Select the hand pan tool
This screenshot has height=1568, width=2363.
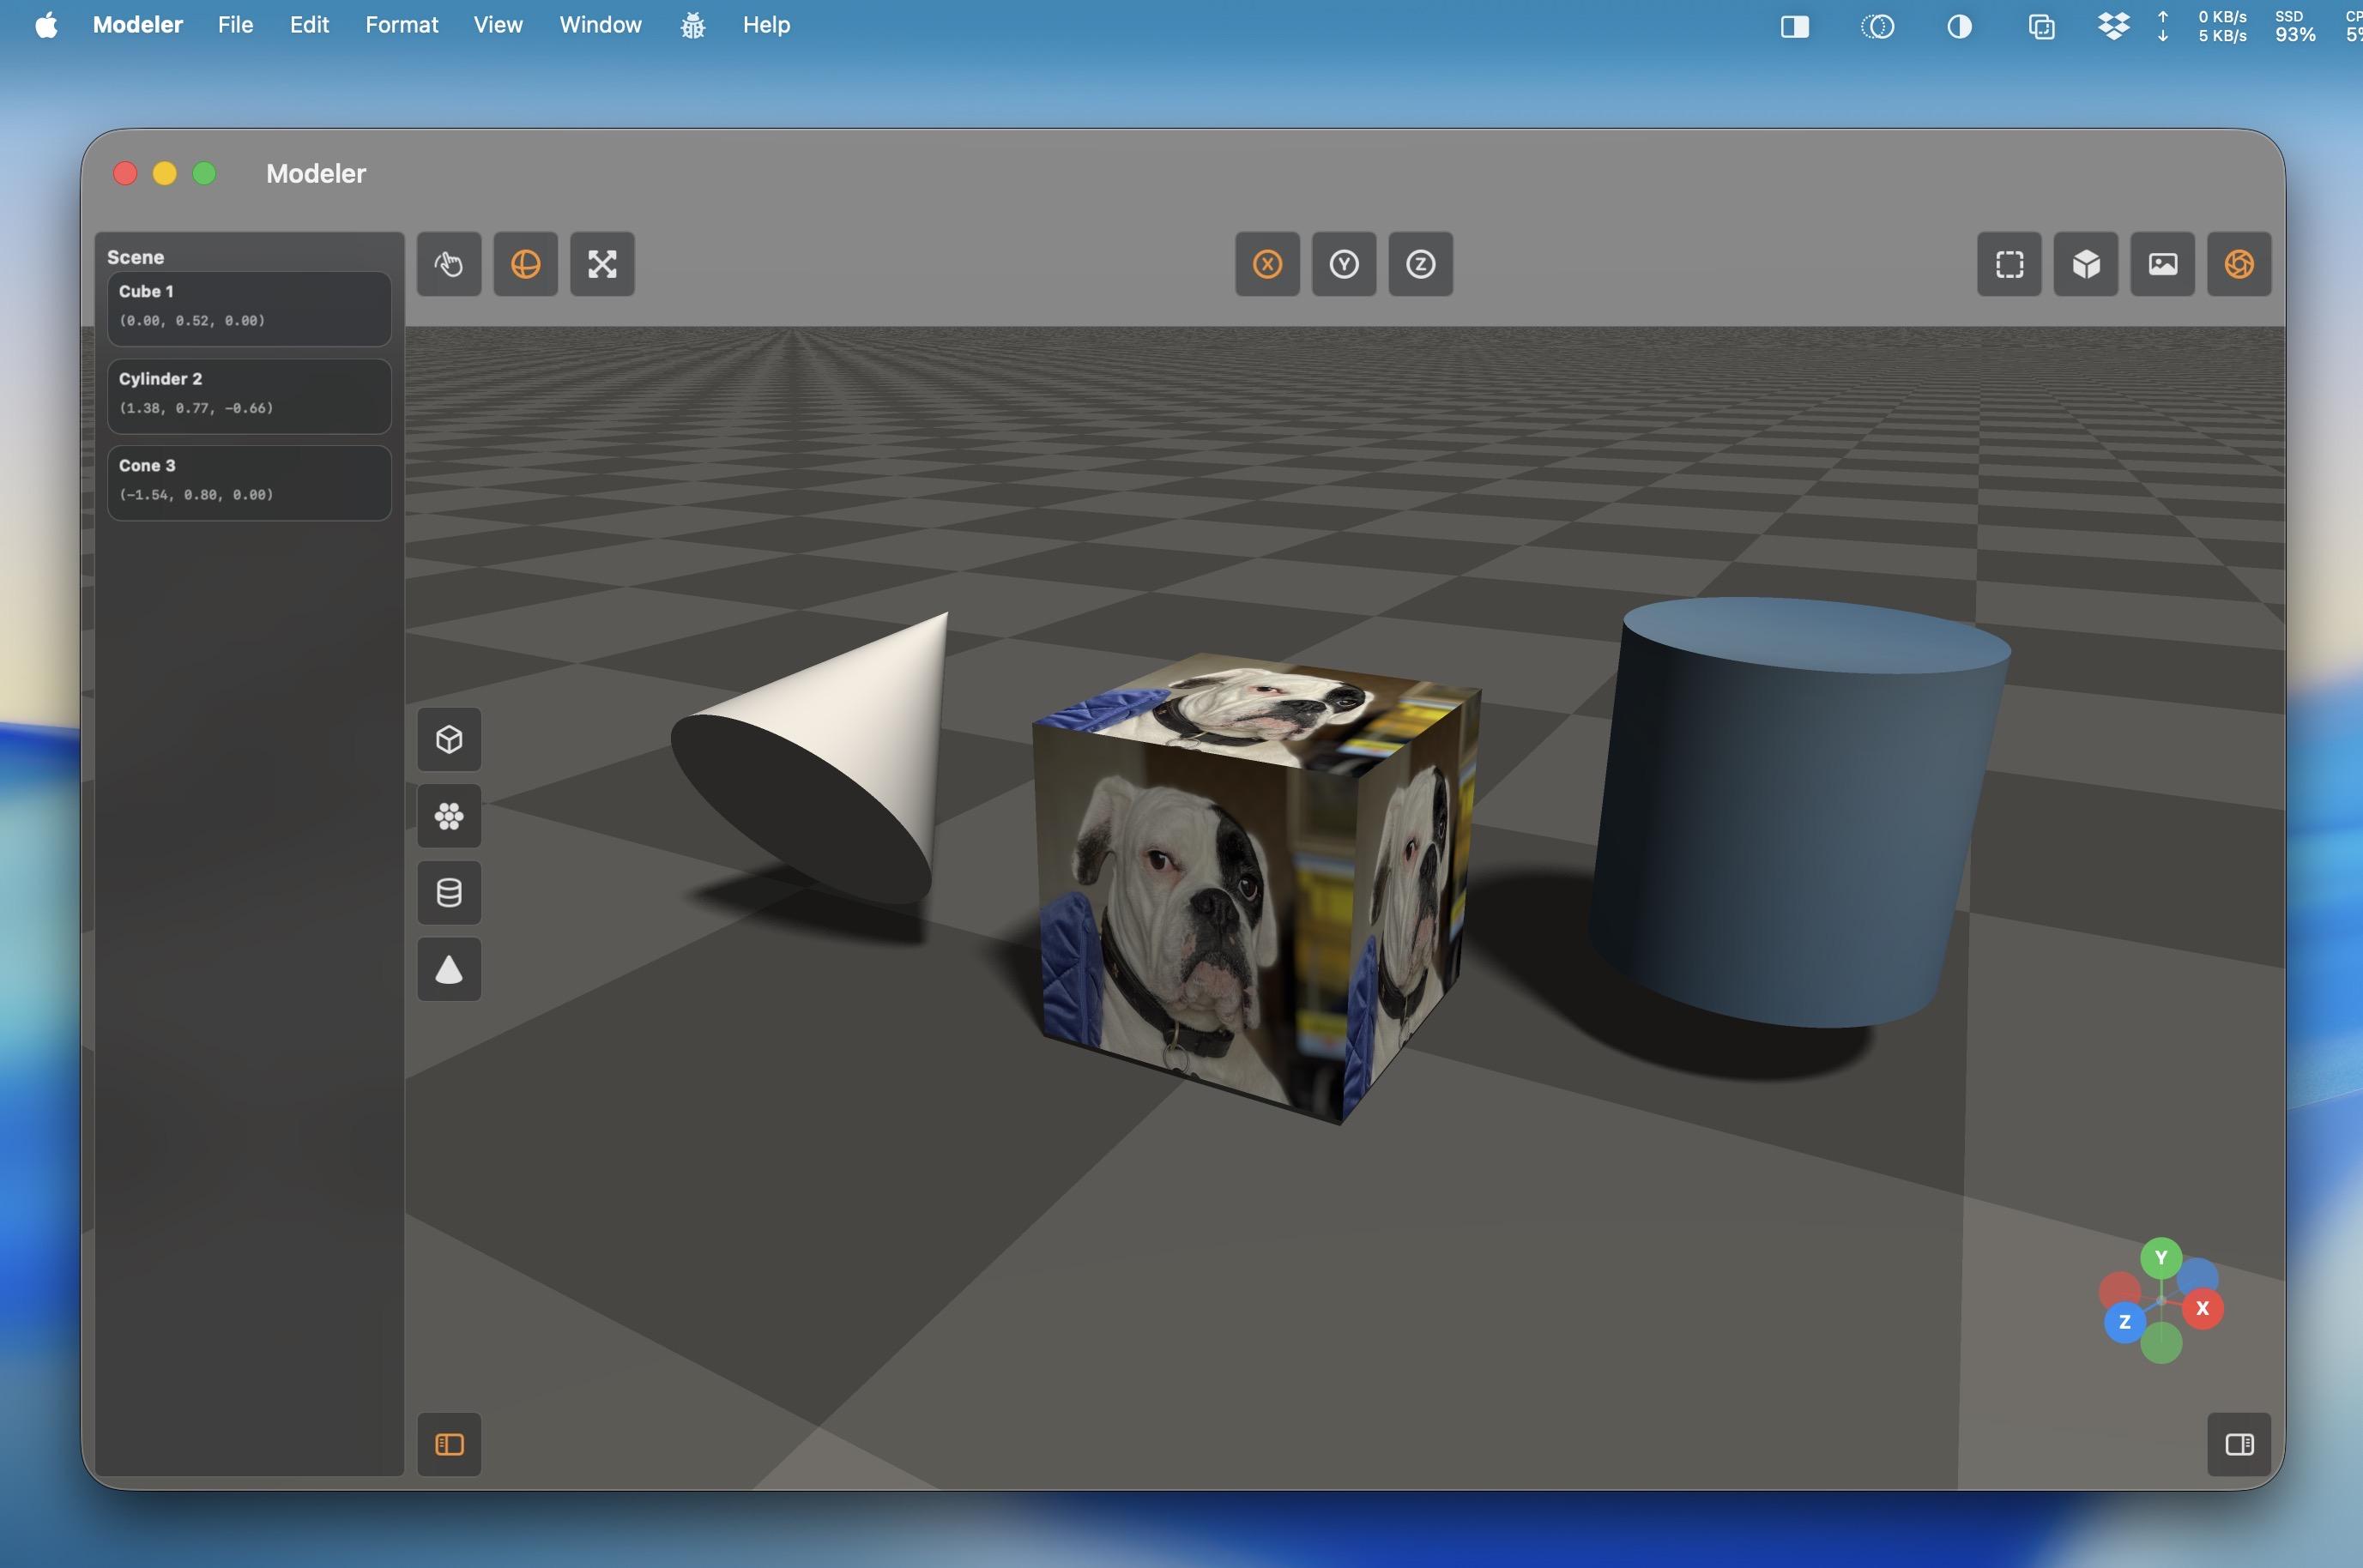449,264
